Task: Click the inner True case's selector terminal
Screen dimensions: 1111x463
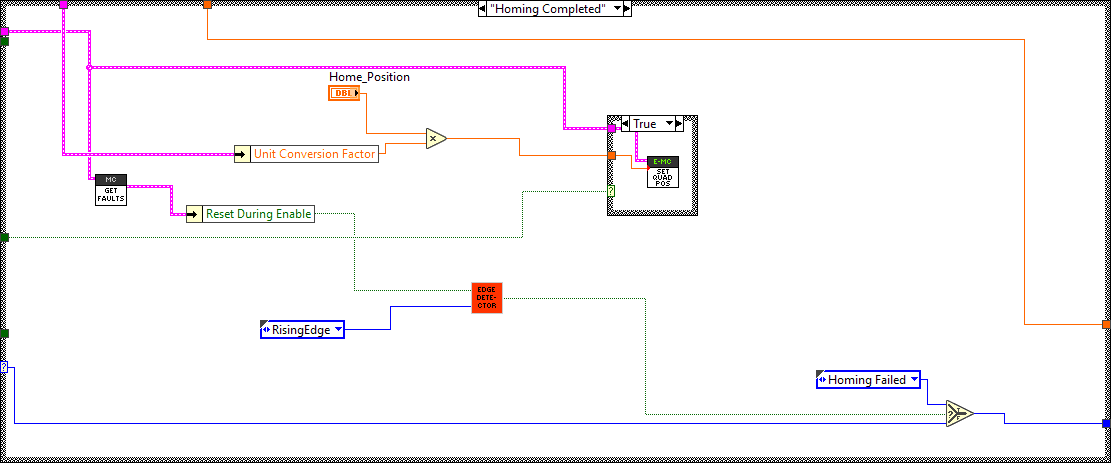Action: (x=611, y=190)
